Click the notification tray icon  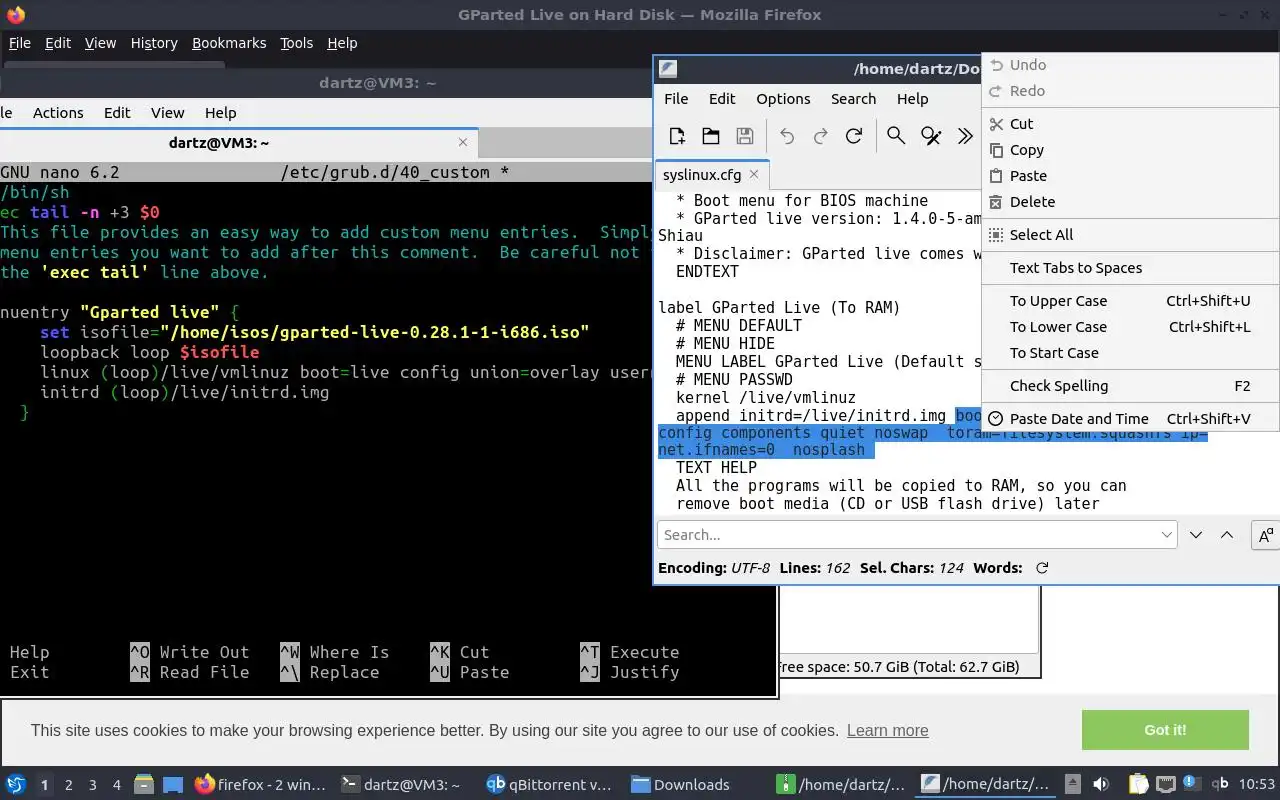(x=1192, y=785)
